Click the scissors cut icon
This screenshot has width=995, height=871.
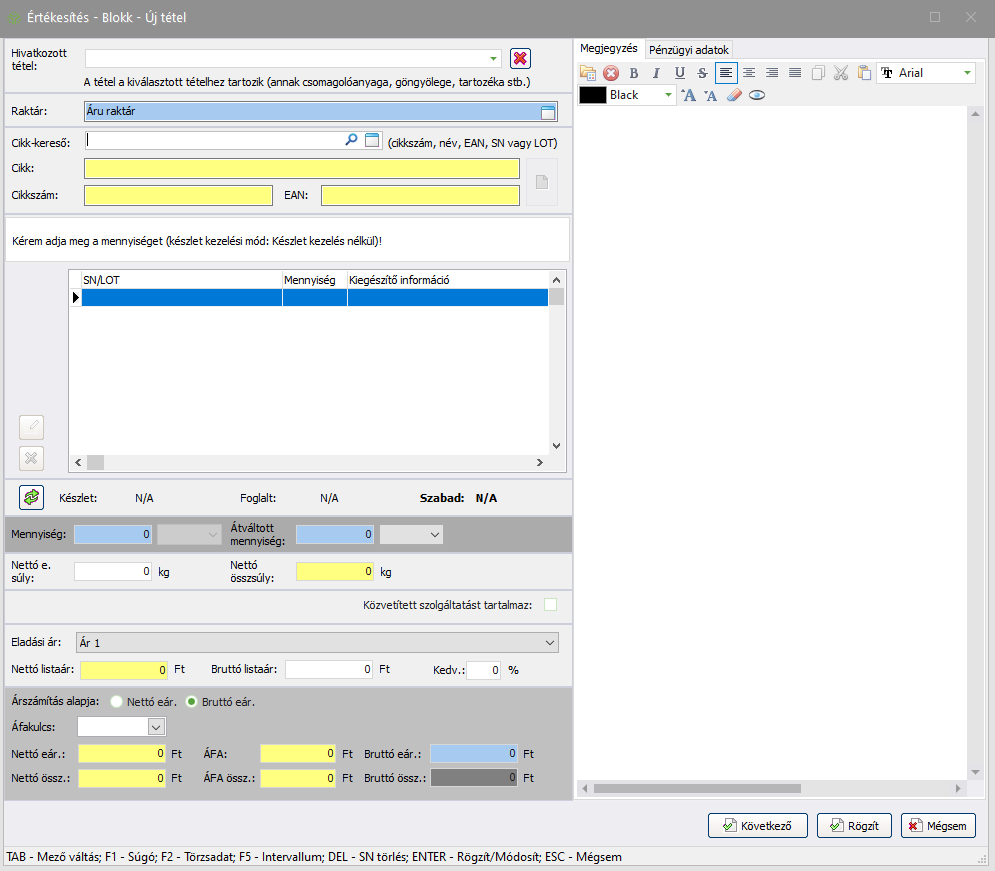841,73
